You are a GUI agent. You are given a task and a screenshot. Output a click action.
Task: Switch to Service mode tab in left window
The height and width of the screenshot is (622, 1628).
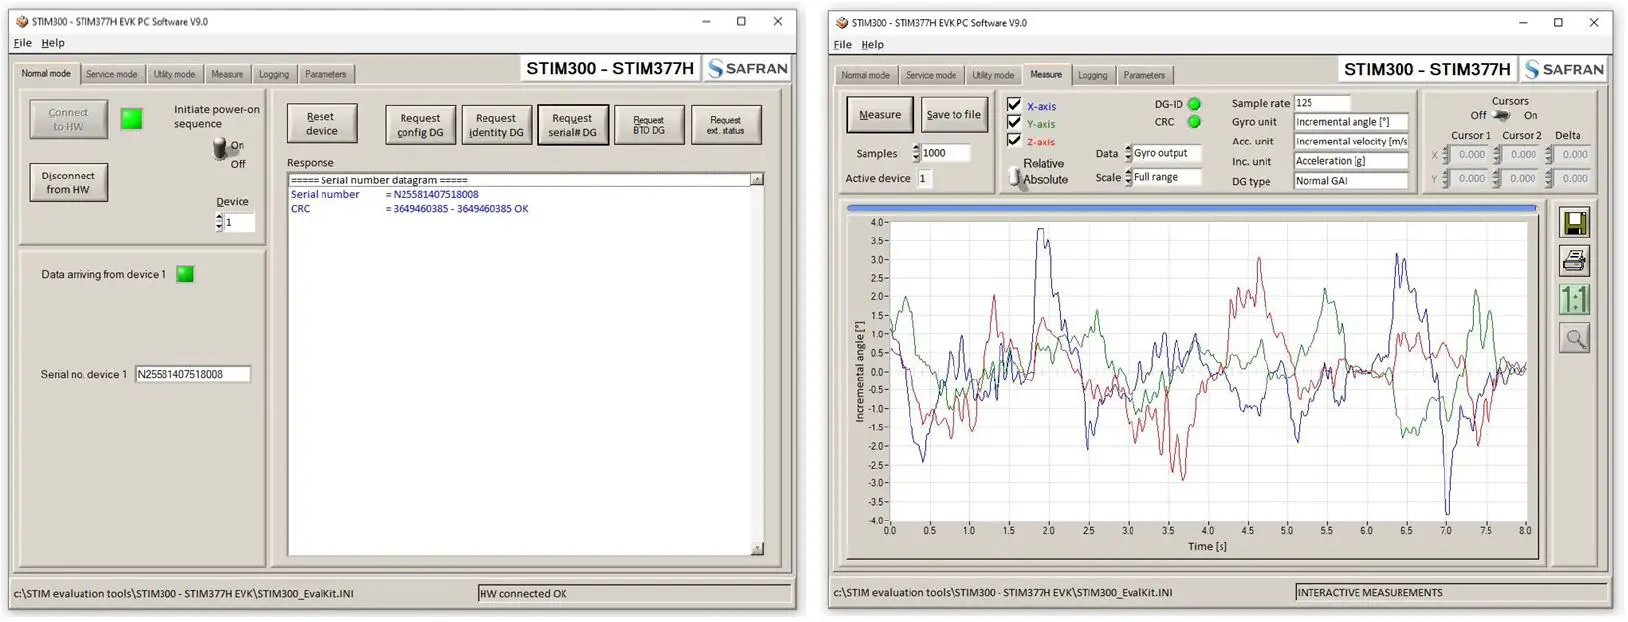coord(111,74)
